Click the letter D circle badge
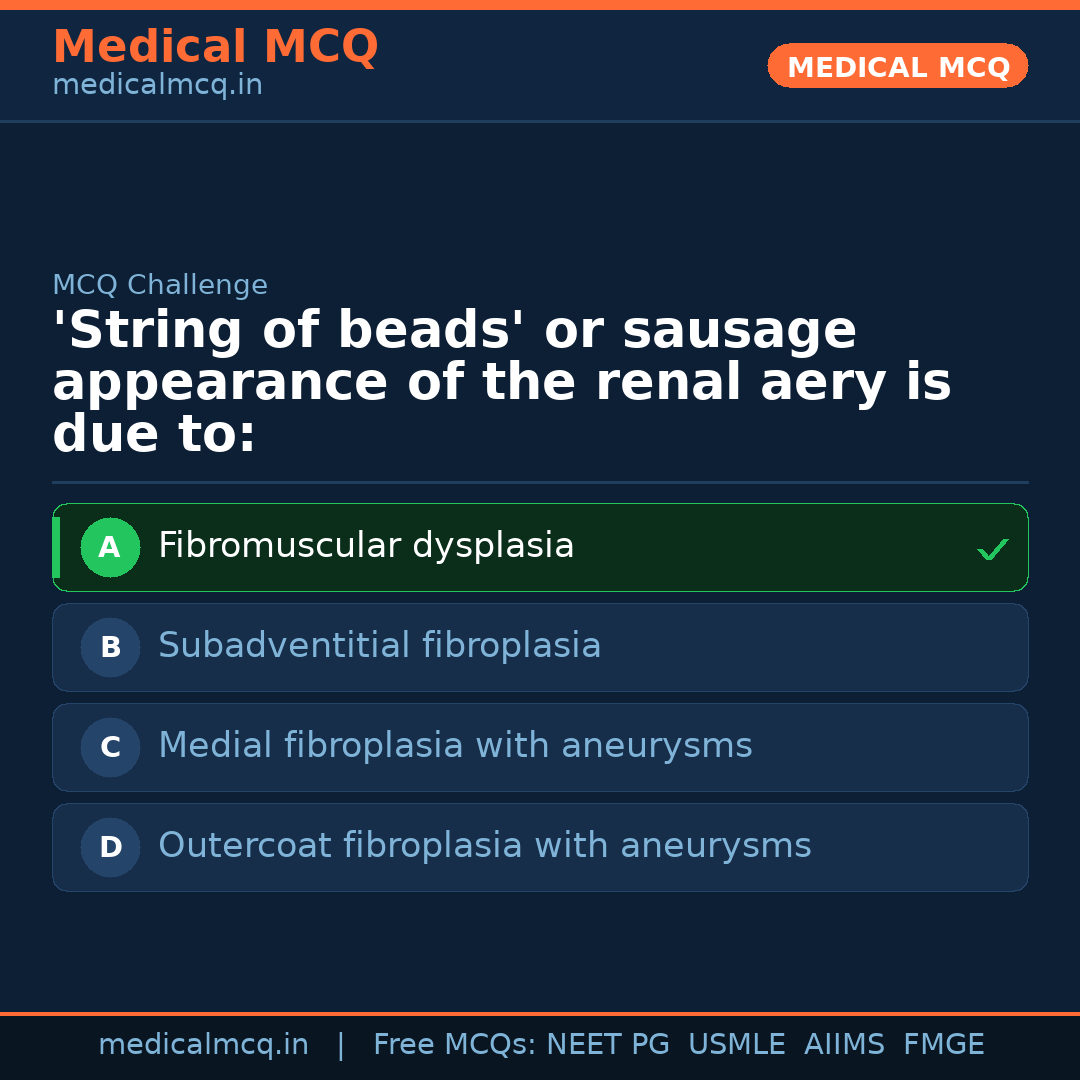 110,847
